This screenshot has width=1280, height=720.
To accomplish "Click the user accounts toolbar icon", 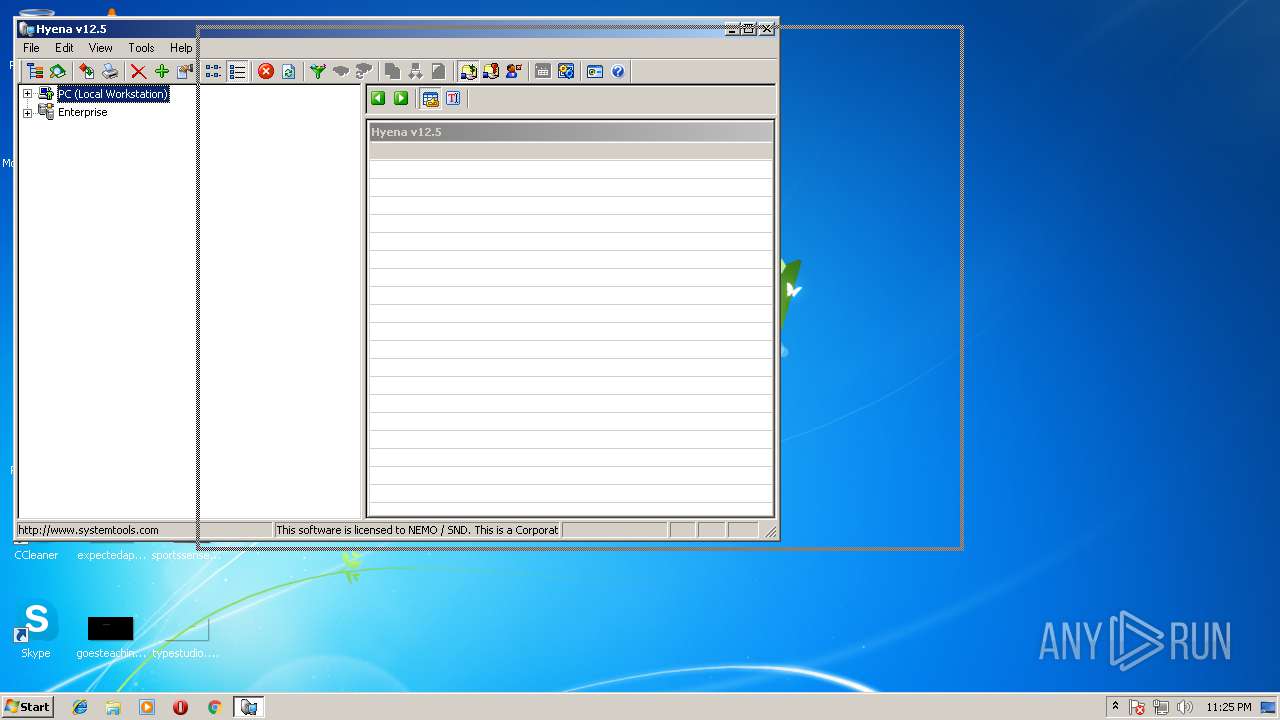I will click(514, 71).
